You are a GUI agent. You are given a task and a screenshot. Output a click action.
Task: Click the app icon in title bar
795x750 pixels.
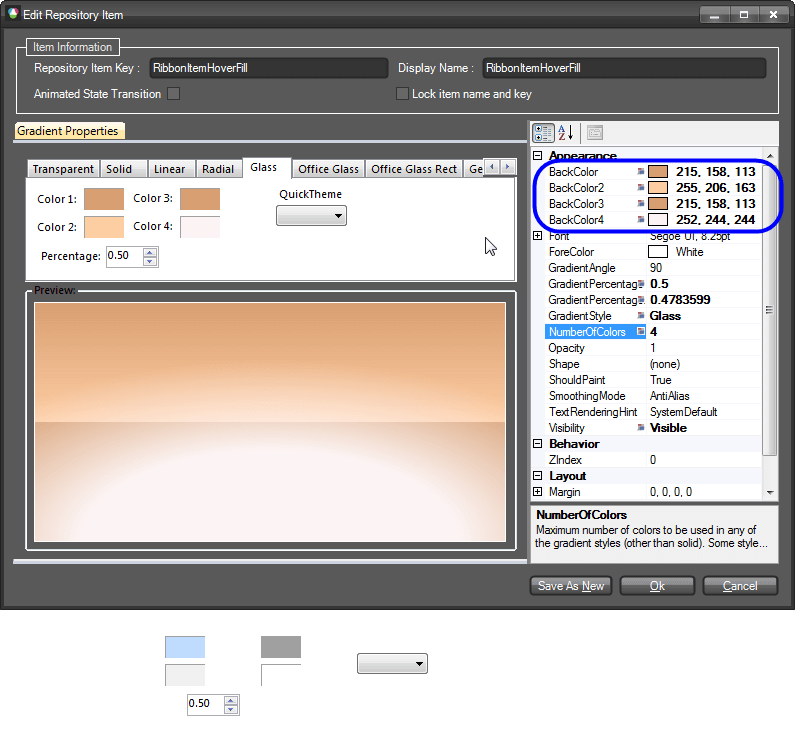pyautogui.click(x=13, y=14)
